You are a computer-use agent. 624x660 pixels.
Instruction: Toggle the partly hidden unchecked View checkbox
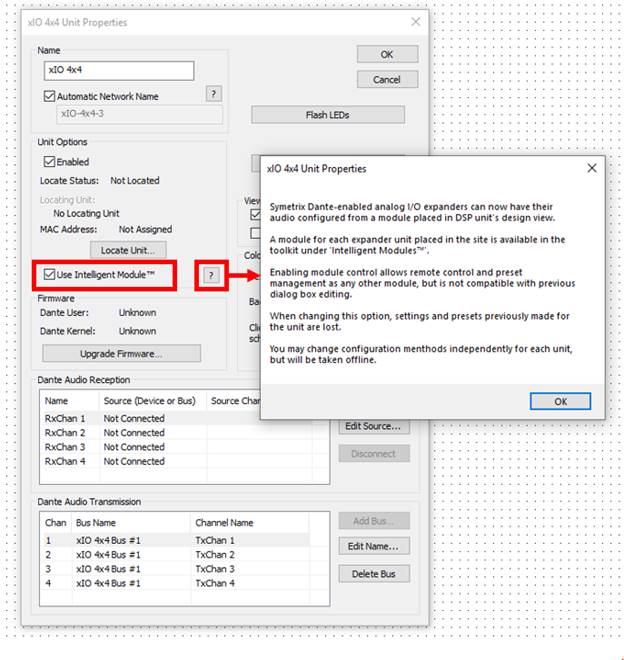pyautogui.click(x=255, y=233)
